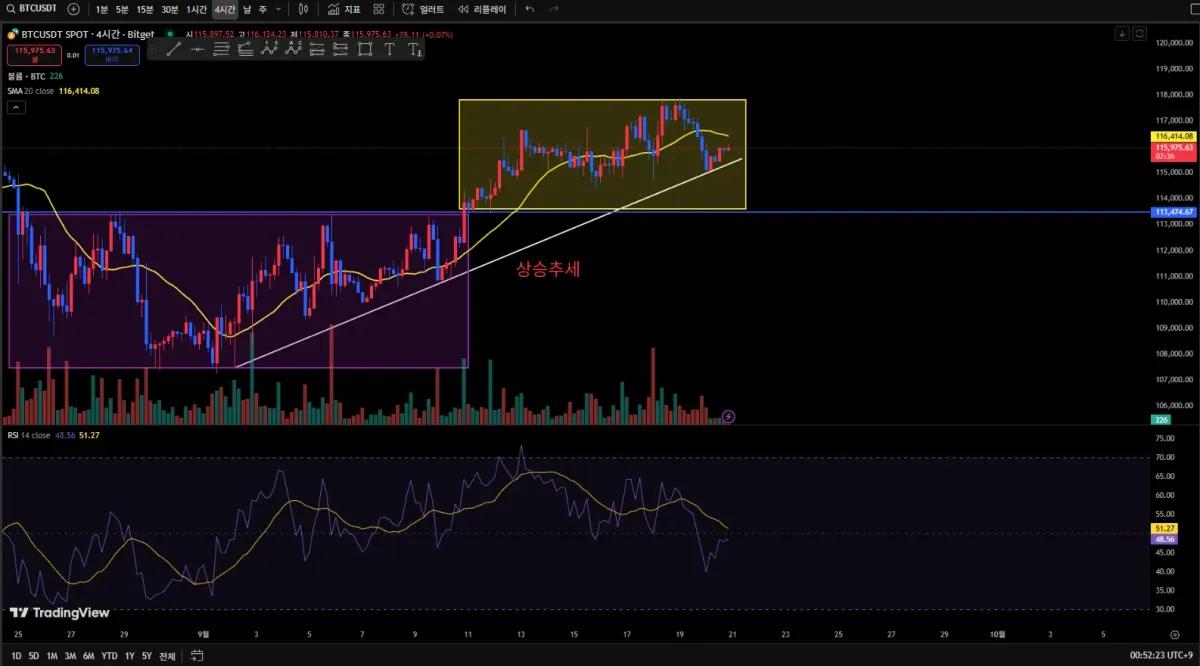Viewport: 1200px width, 666px height.
Task: Start 리플레이 bar replay mode
Action: [x=482, y=9]
